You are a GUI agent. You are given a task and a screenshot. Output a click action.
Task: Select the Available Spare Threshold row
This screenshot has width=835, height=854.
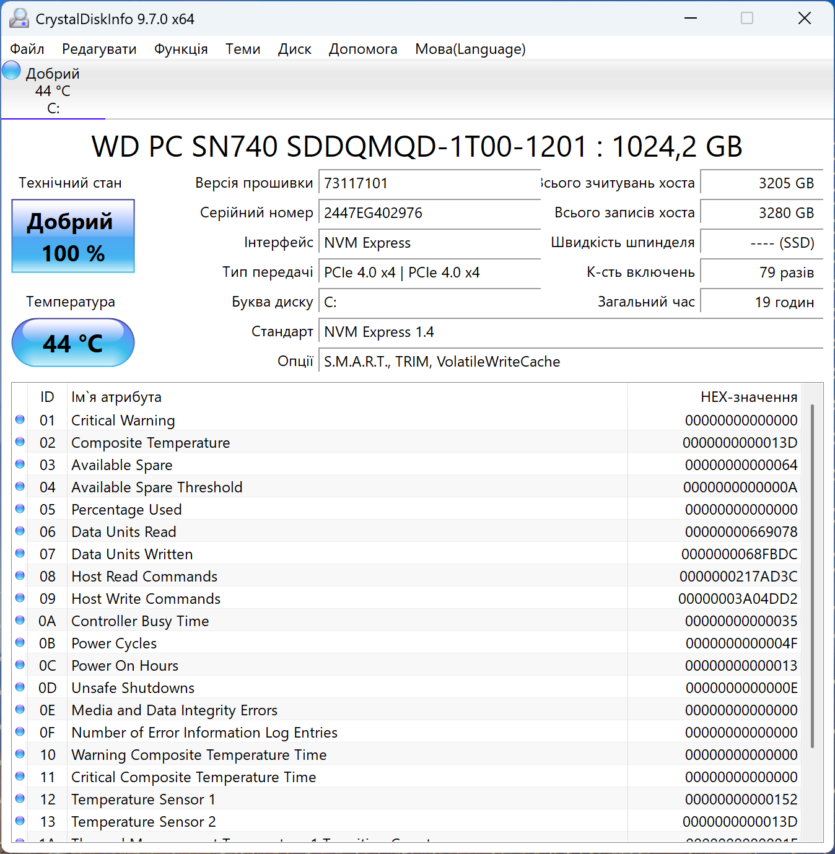click(x=406, y=487)
